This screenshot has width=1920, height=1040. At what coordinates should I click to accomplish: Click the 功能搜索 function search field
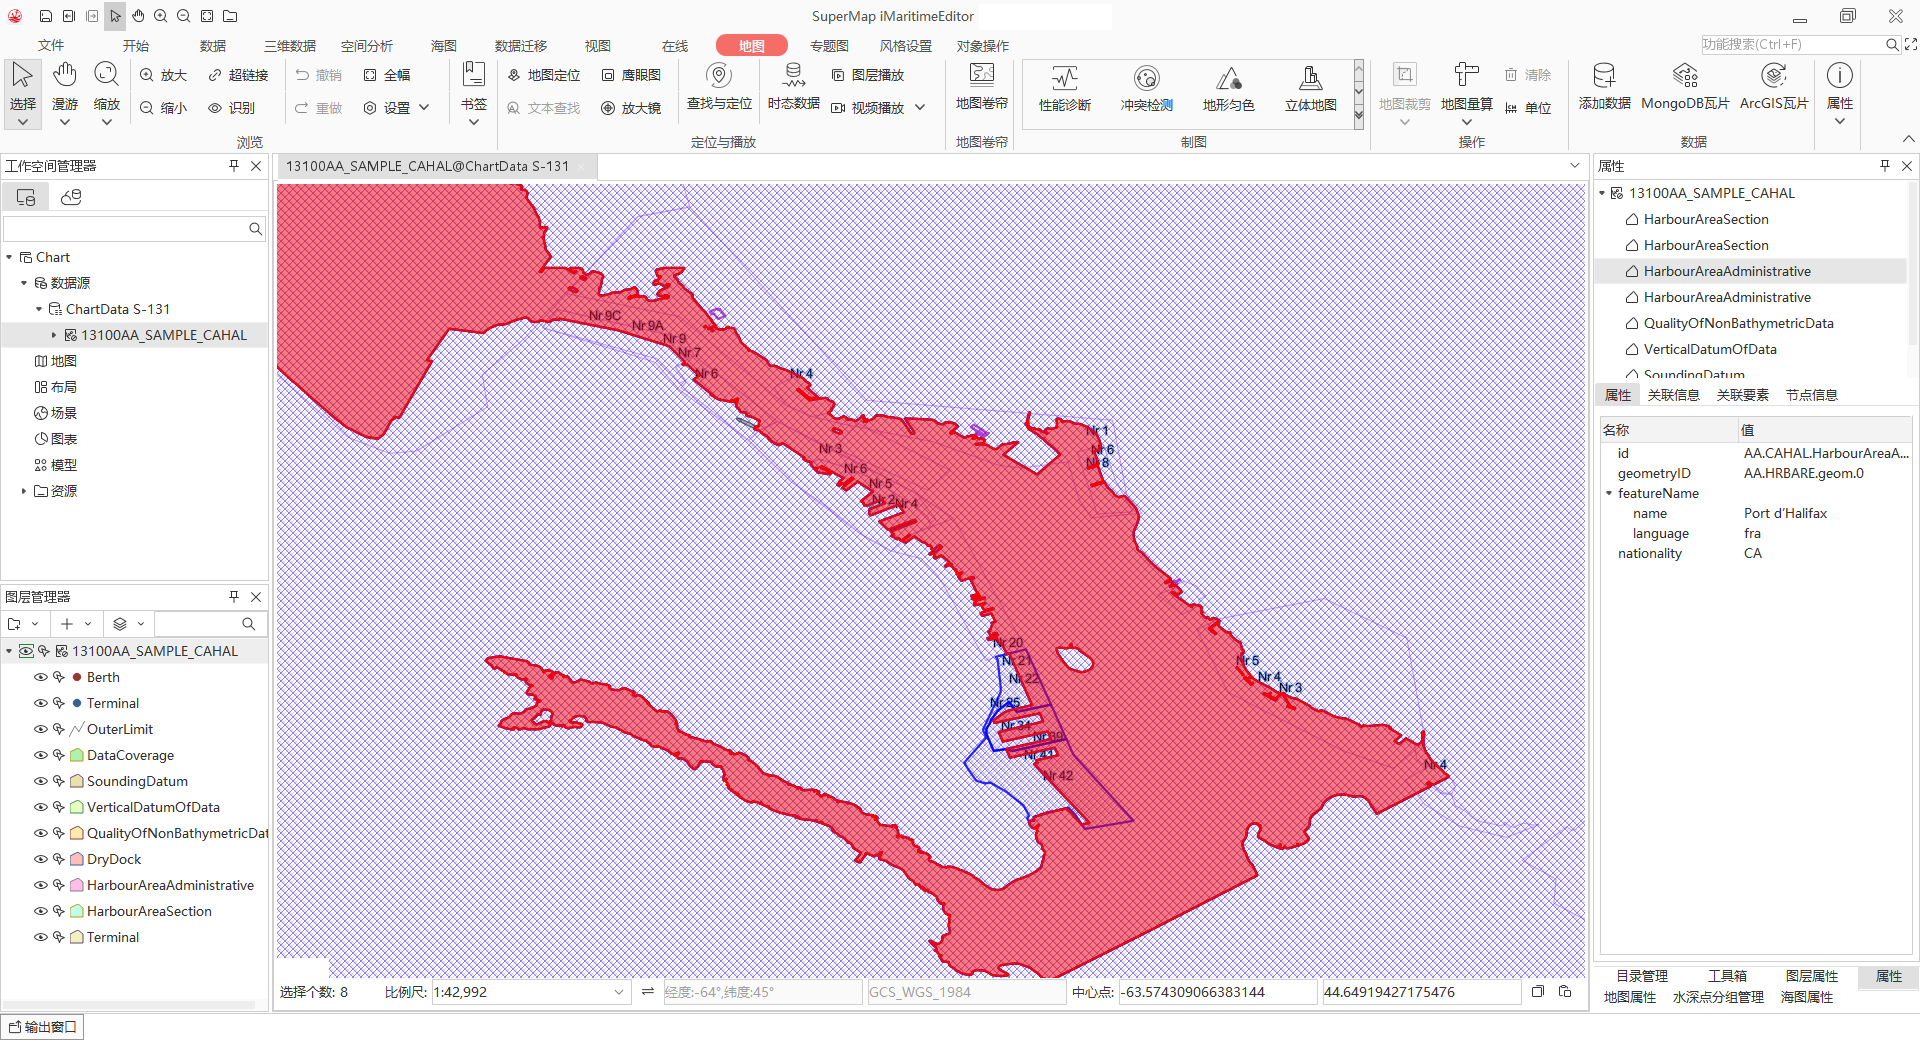[1790, 45]
